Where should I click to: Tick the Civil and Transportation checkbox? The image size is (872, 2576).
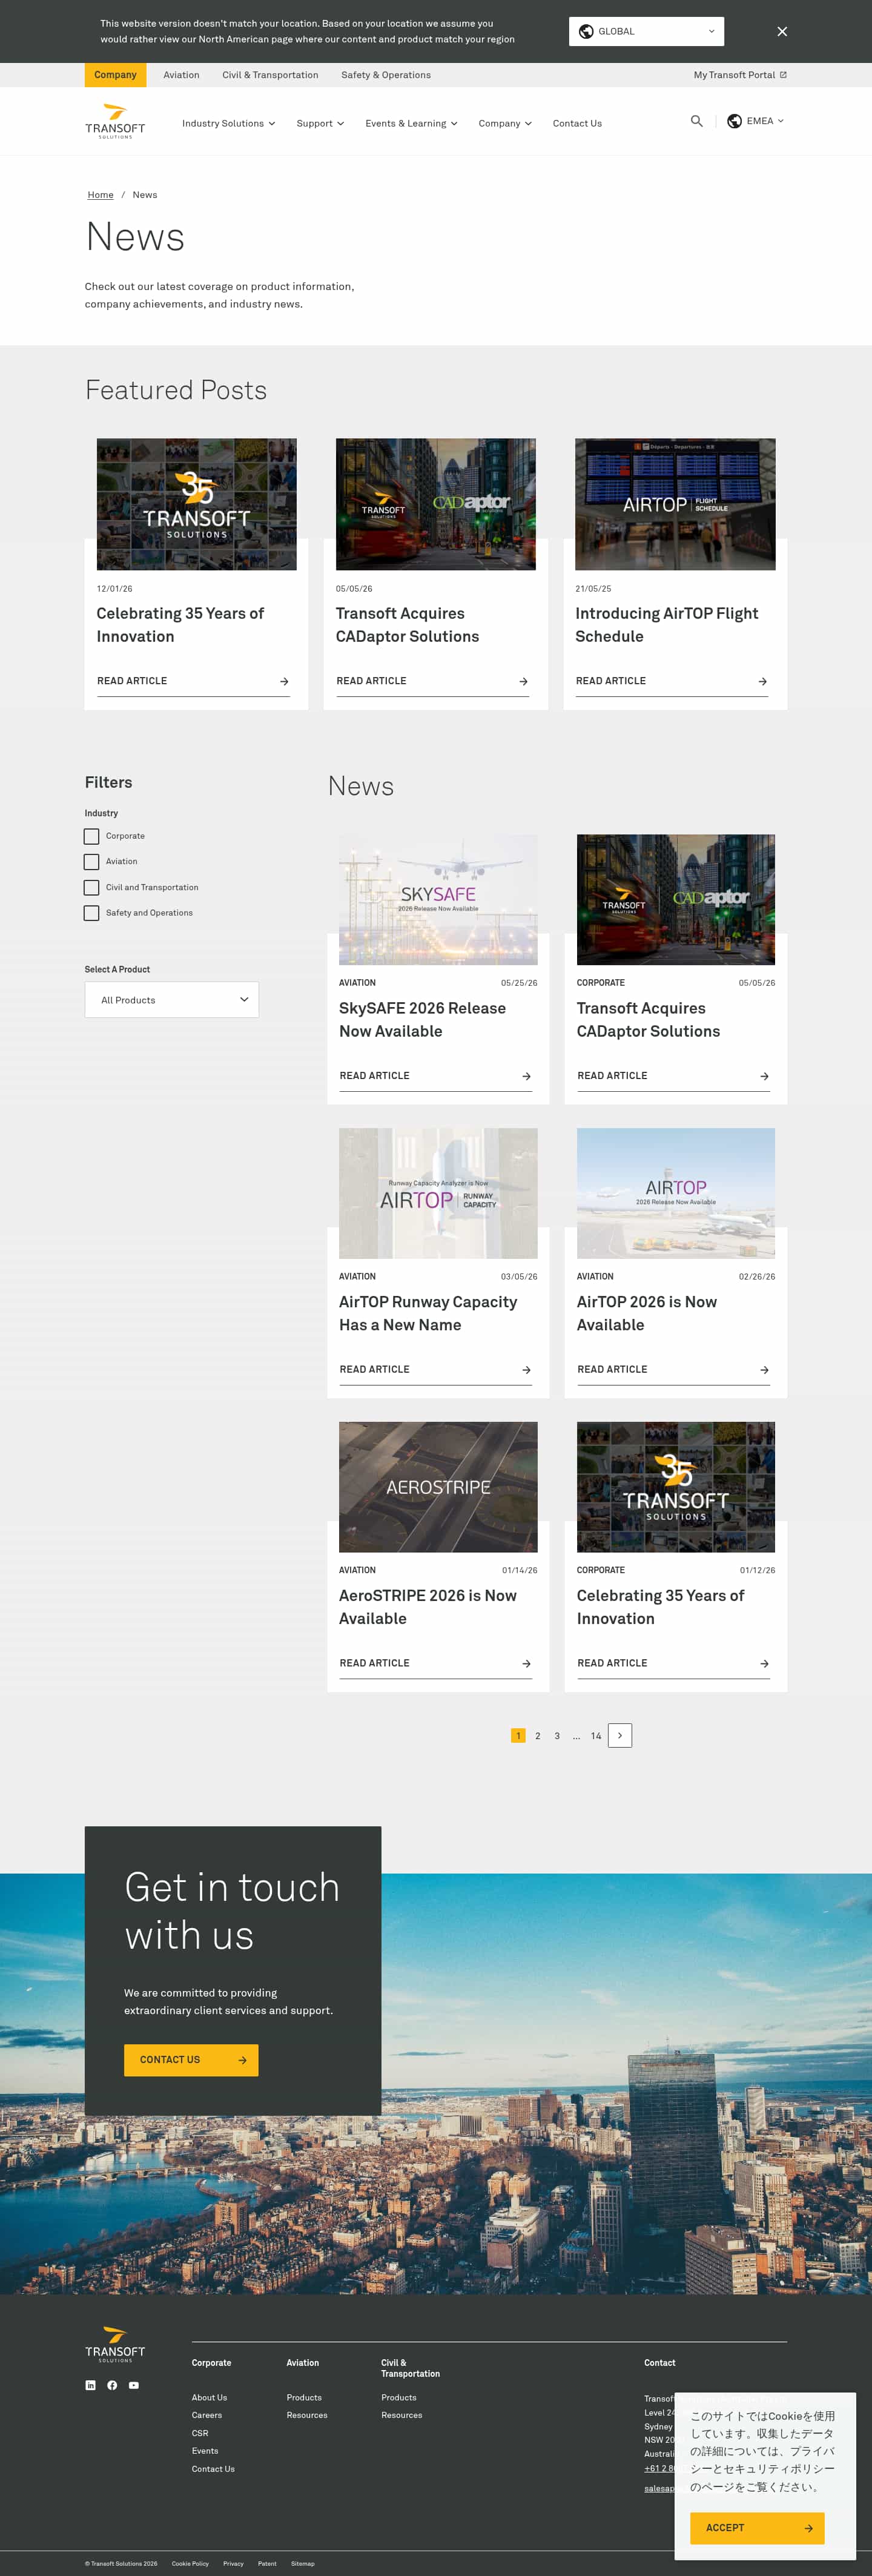click(91, 888)
